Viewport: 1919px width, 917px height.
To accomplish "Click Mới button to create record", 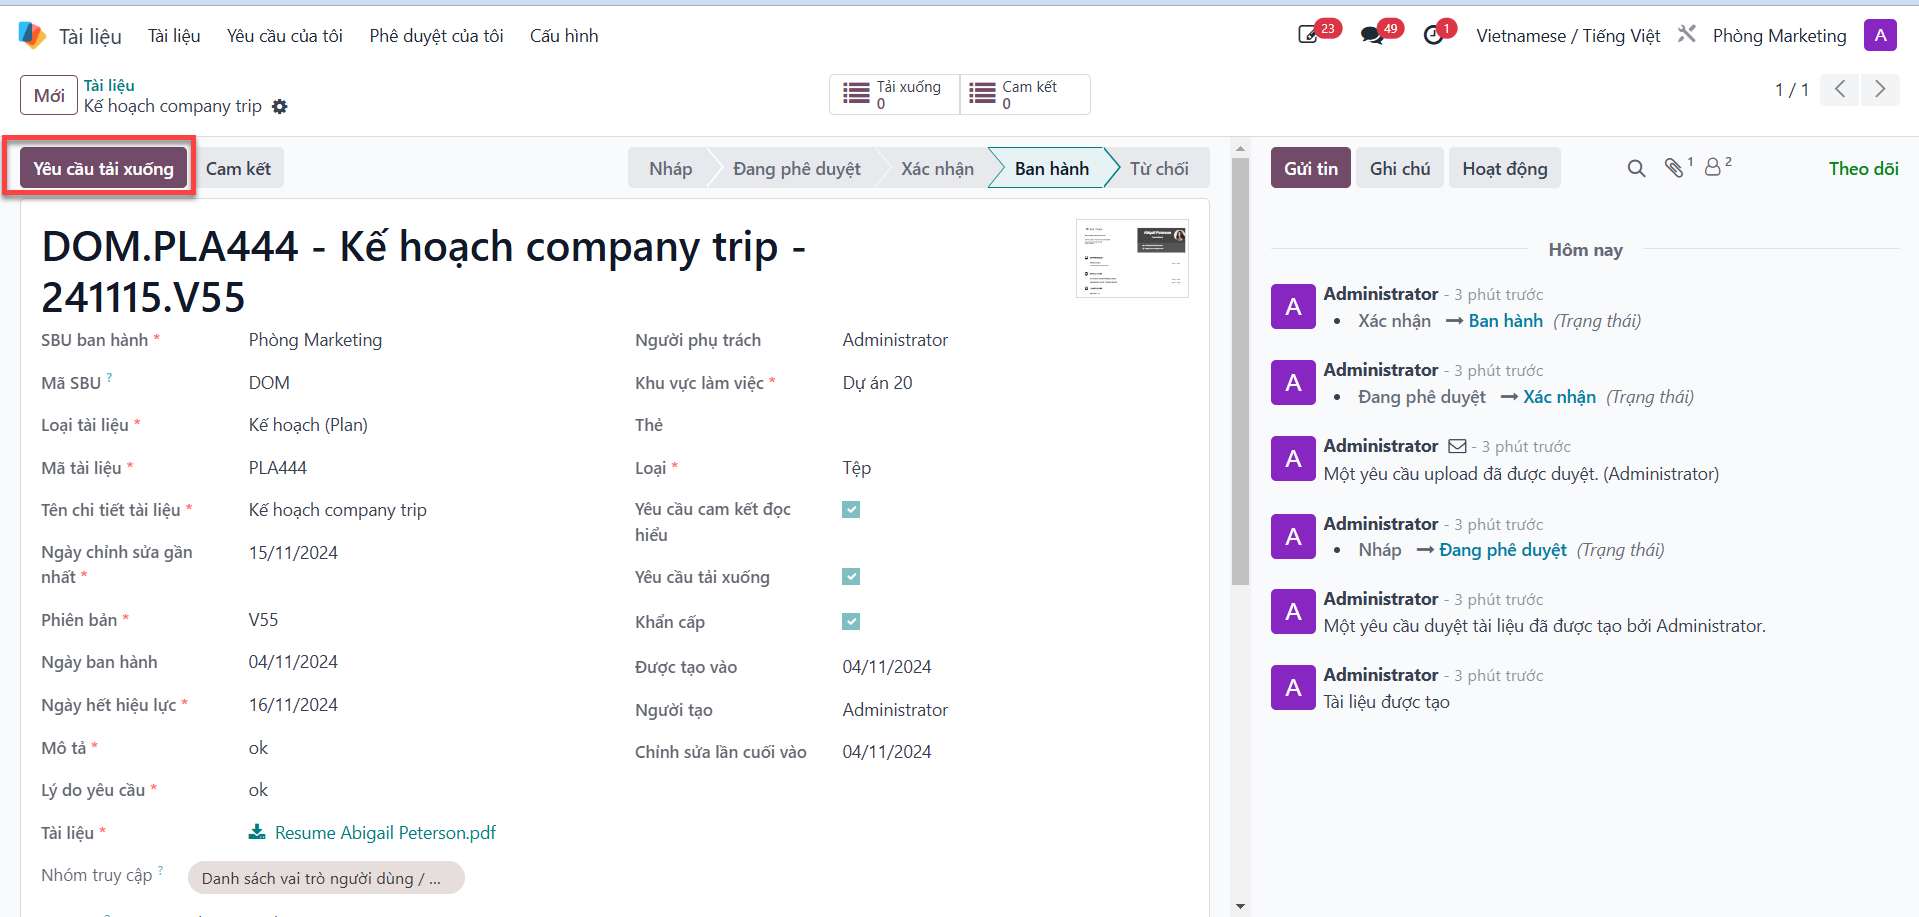I will tap(49, 96).
